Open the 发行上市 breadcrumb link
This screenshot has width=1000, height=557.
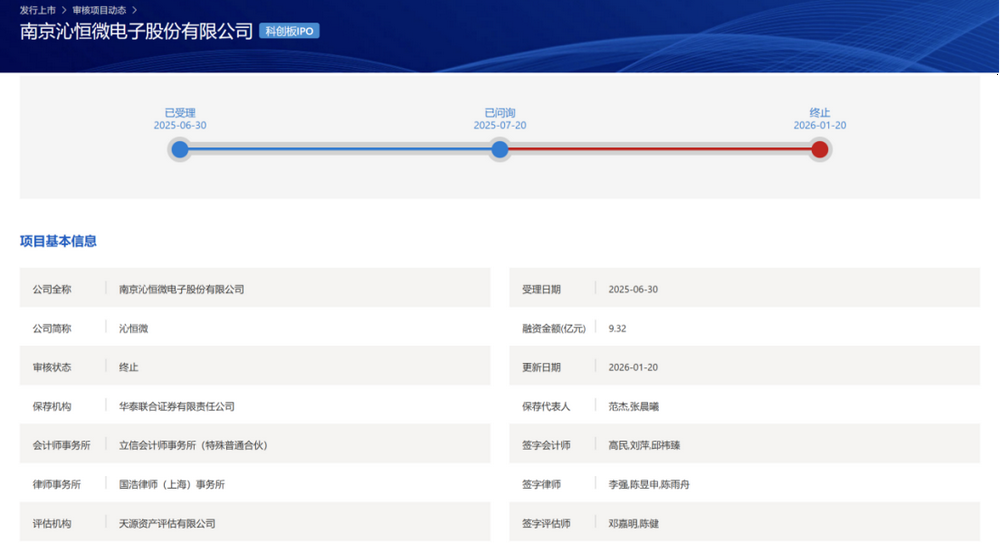coord(38,10)
